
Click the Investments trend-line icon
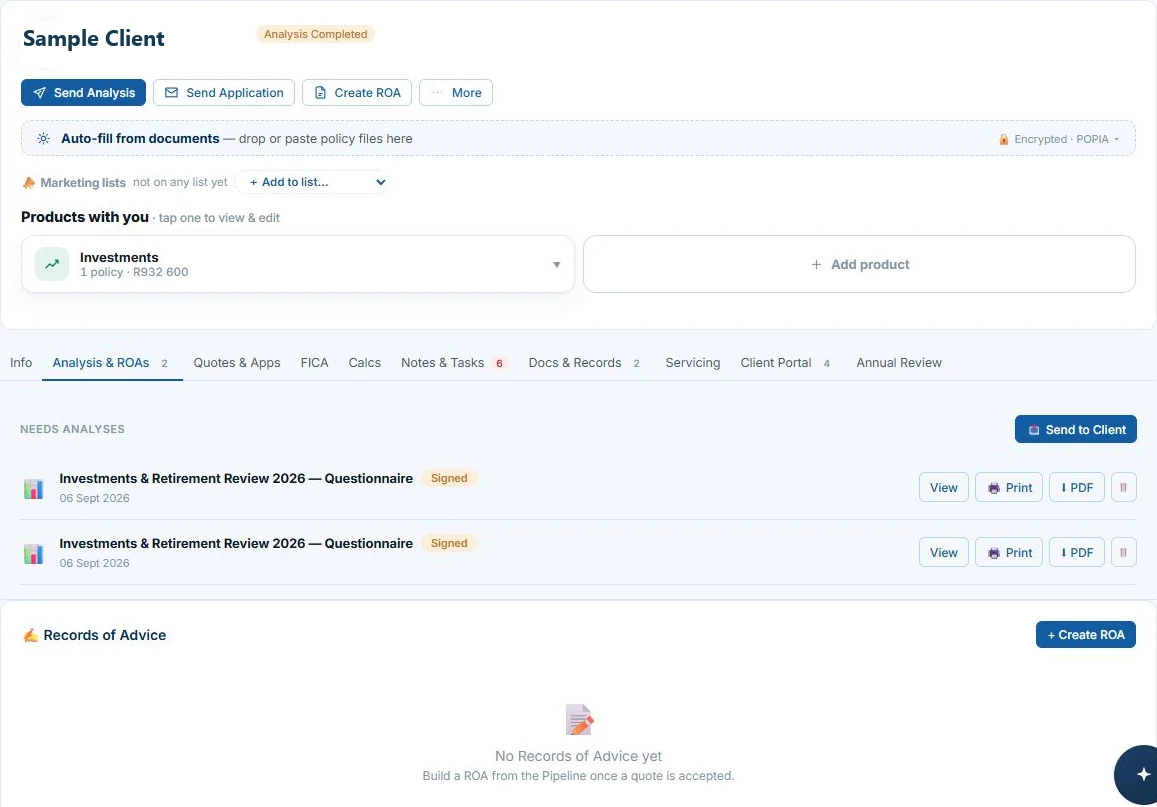pyautogui.click(x=52, y=264)
